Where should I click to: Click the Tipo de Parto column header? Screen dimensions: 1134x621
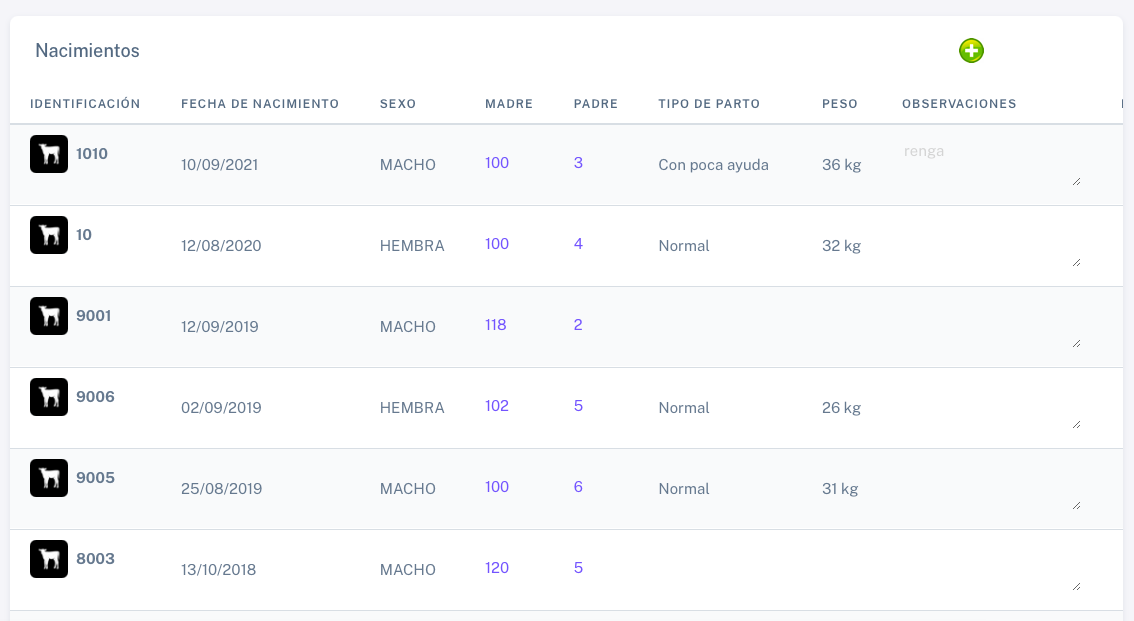click(x=709, y=104)
